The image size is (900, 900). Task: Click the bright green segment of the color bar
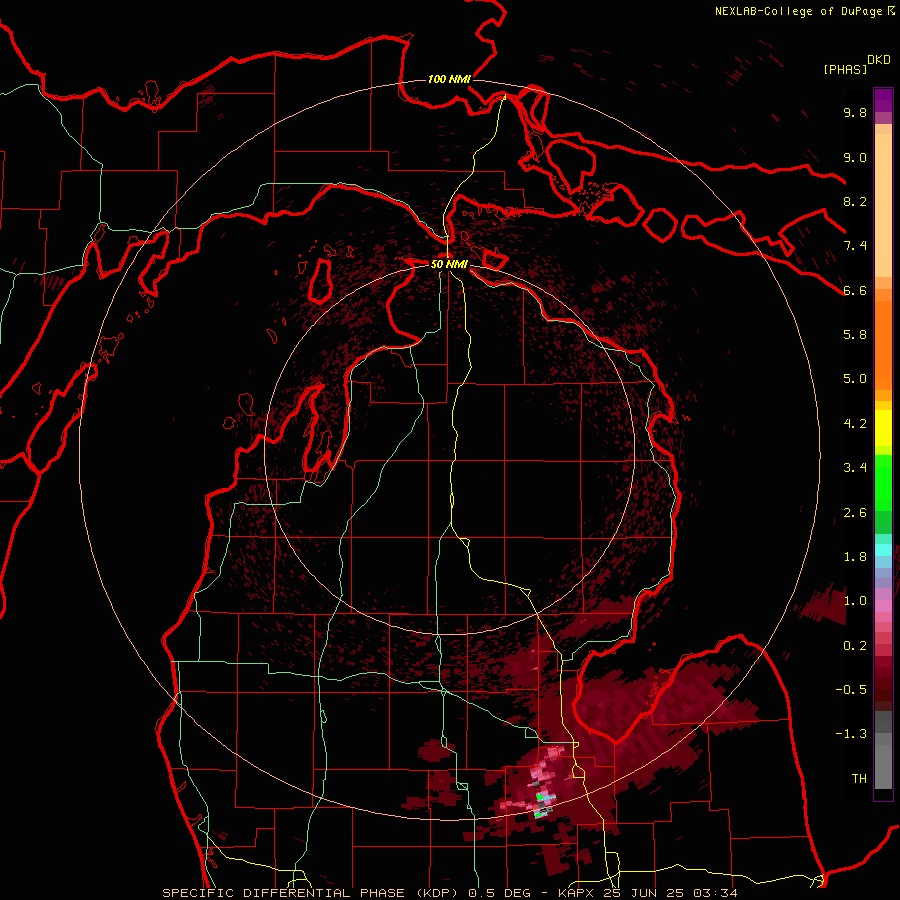click(883, 483)
